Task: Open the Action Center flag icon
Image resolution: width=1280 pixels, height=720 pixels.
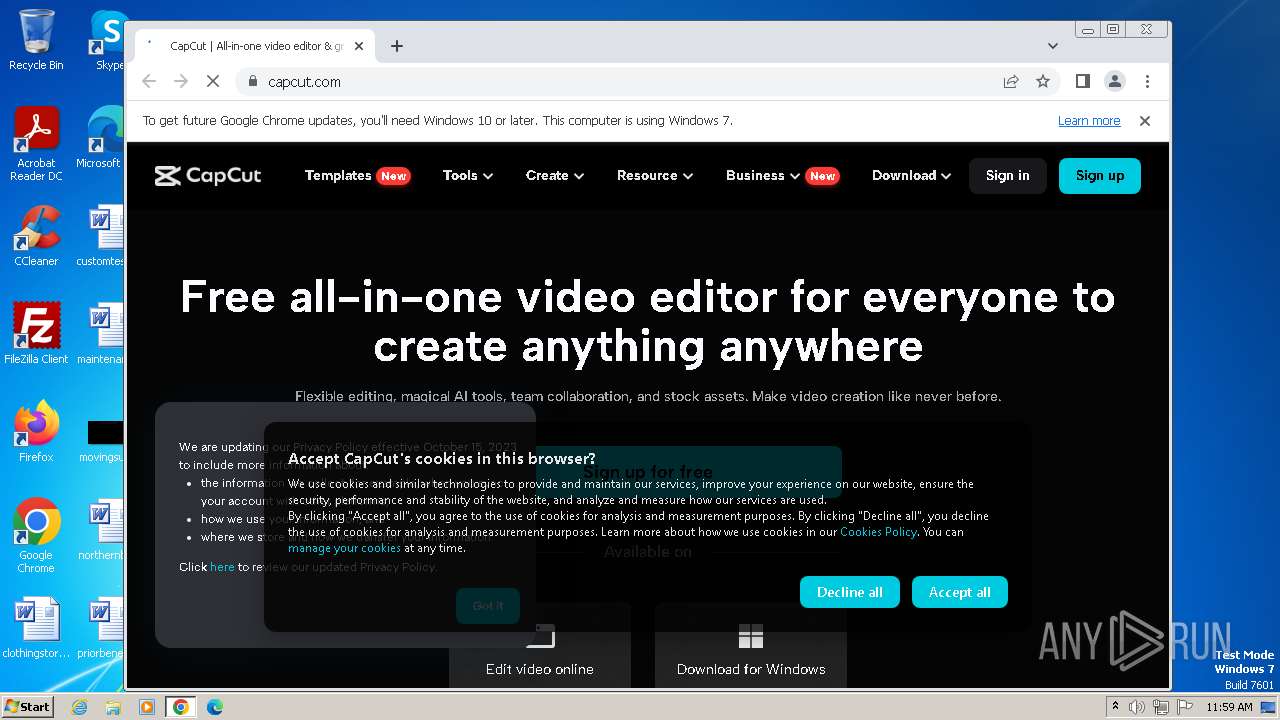Action: point(1184,707)
